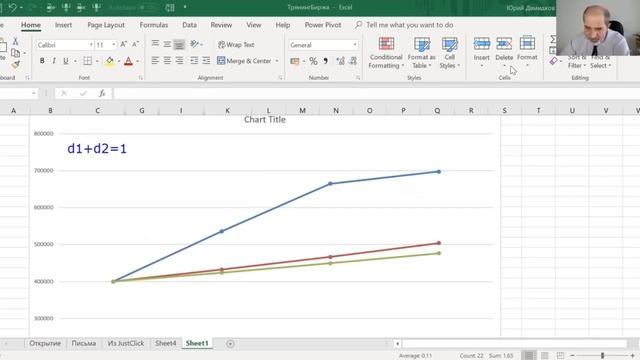Apply center text alignment
The height and width of the screenshot is (360, 640).
click(x=167, y=61)
